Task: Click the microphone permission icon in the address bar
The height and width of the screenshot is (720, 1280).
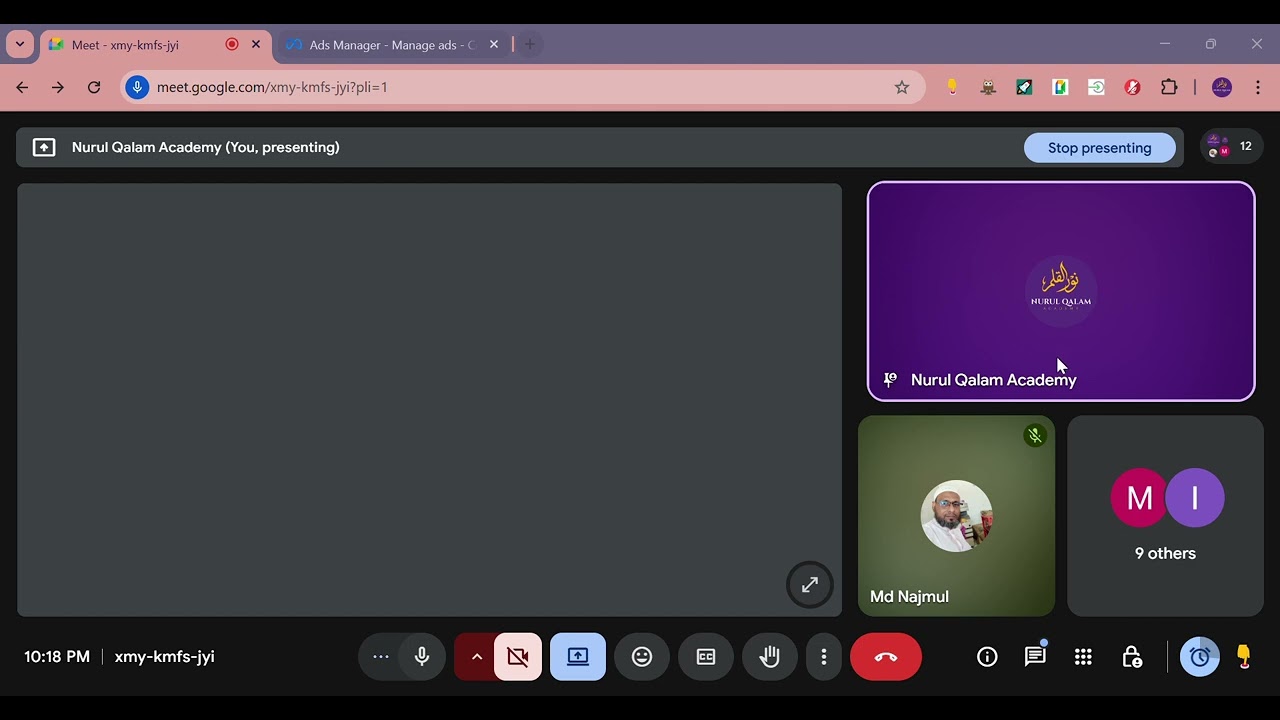Action: (x=138, y=87)
